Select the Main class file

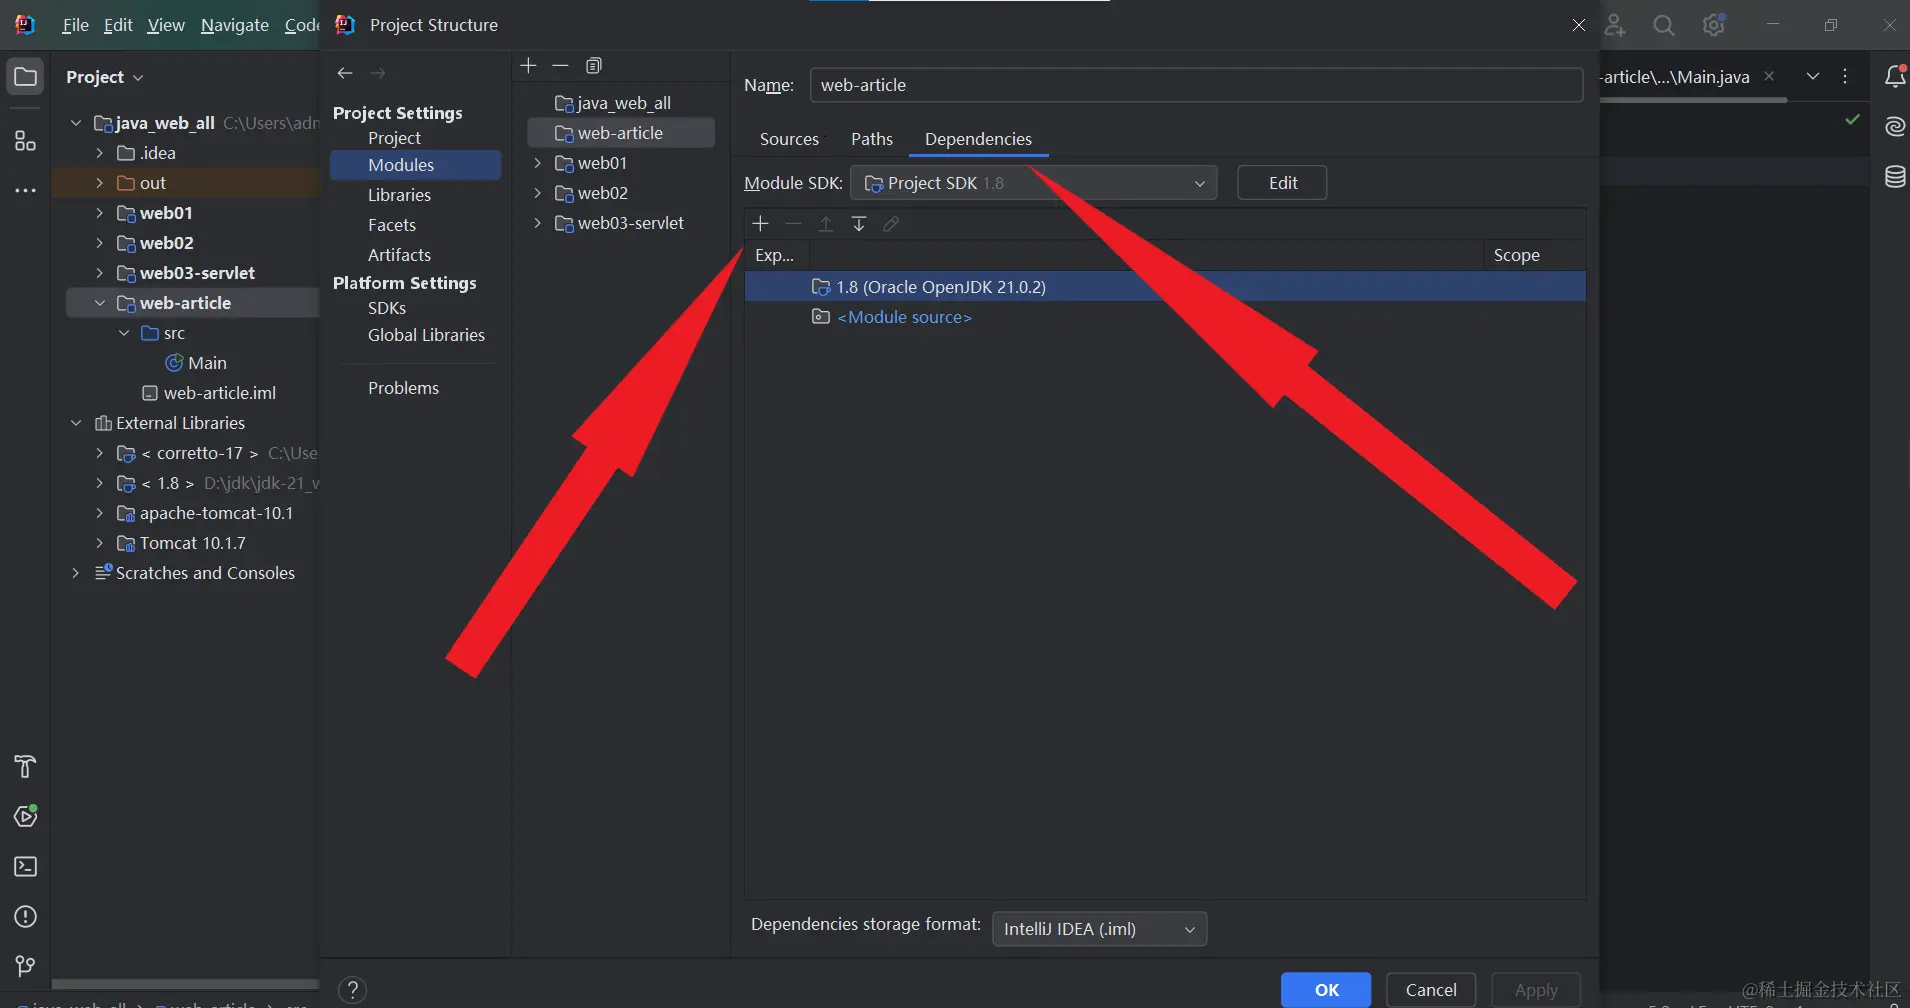coord(196,363)
